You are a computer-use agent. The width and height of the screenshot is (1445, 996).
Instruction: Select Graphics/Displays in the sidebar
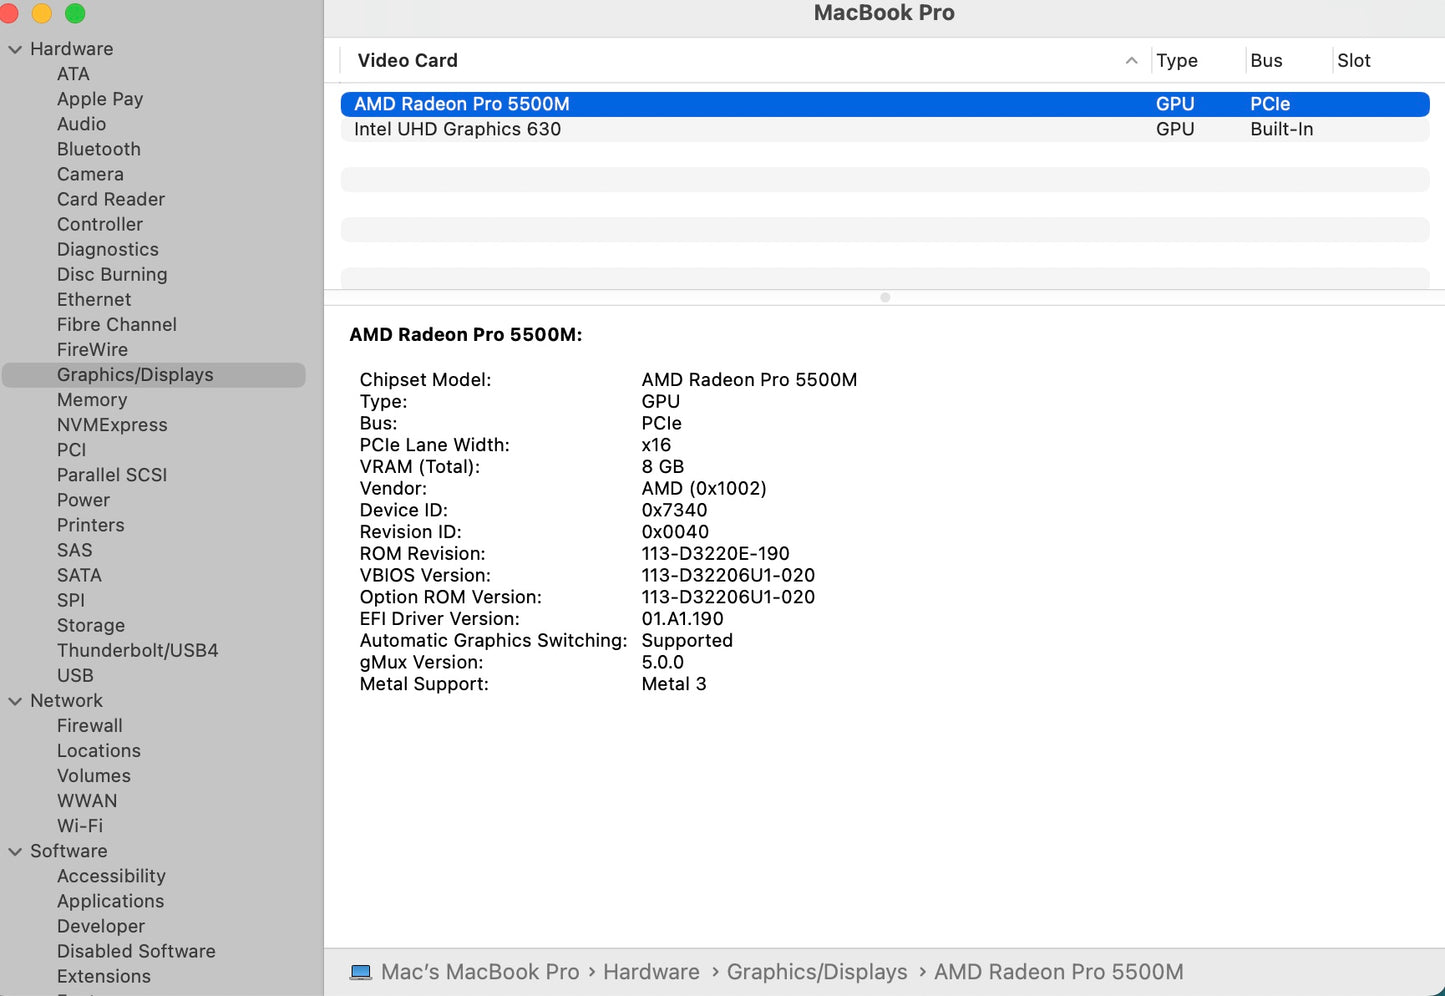135,374
